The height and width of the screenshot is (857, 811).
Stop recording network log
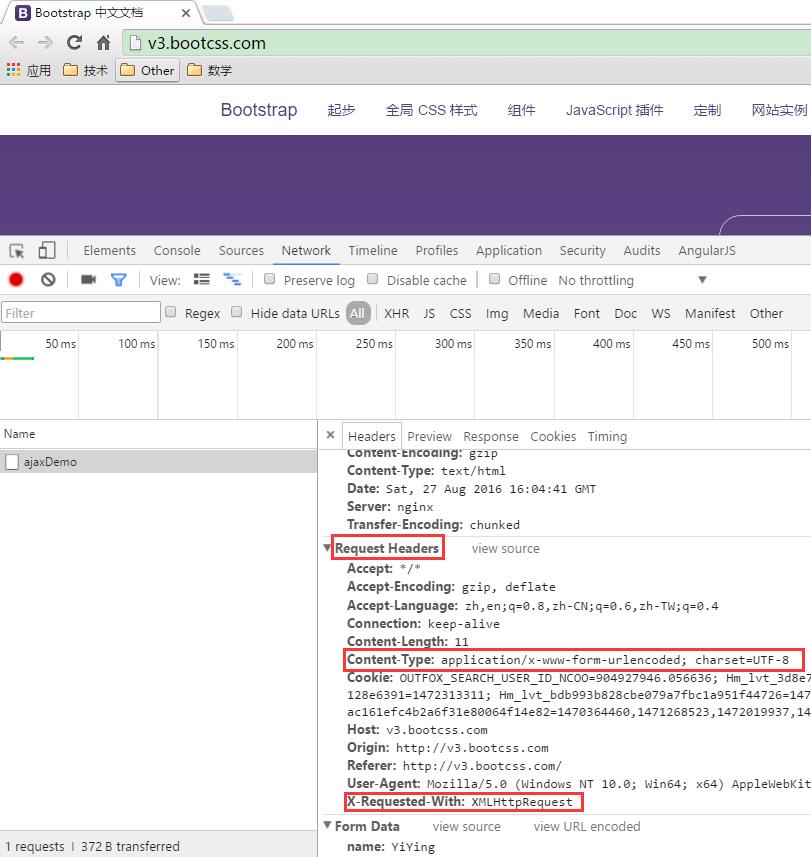click(16, 280)
